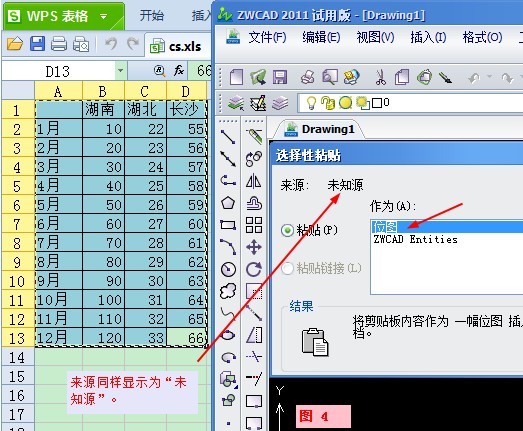The width and height of the screenshot is (523, 431).
Task: Switch to the 开始 ribbon tab in WPS
Action: point(151,16)
